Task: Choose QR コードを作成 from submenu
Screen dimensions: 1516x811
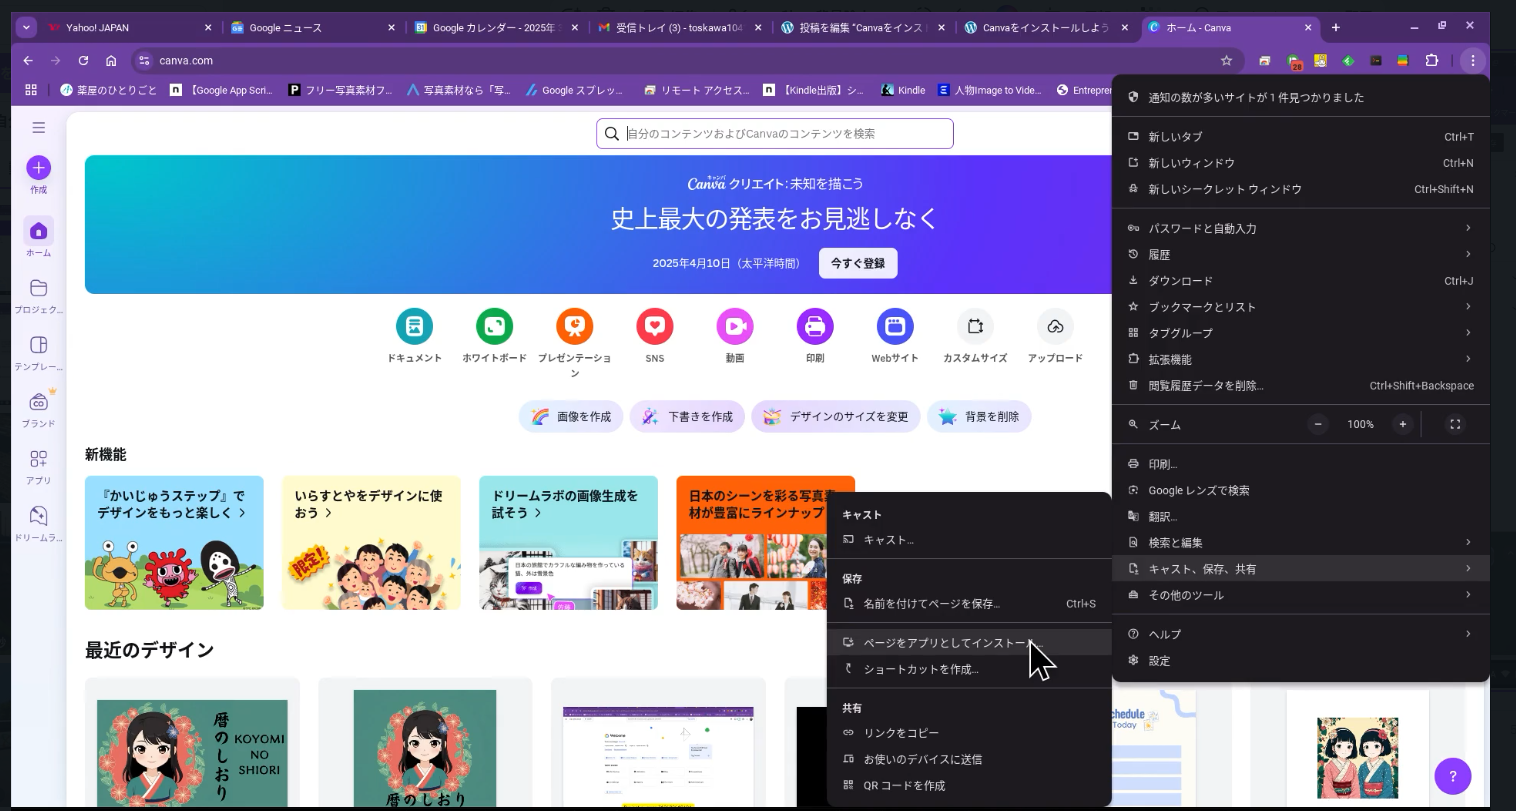Action: tap(904, 785)
